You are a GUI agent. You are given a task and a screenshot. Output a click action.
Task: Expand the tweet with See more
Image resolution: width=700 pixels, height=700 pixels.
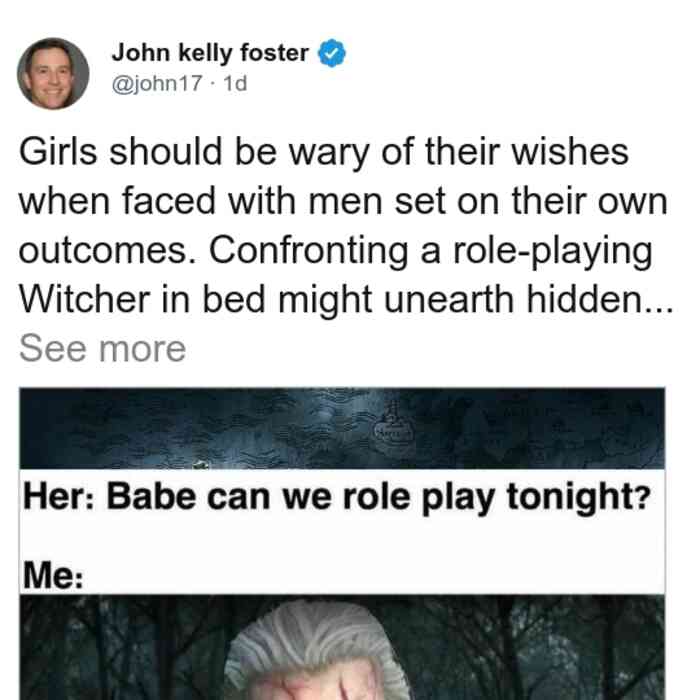point(102,349)
